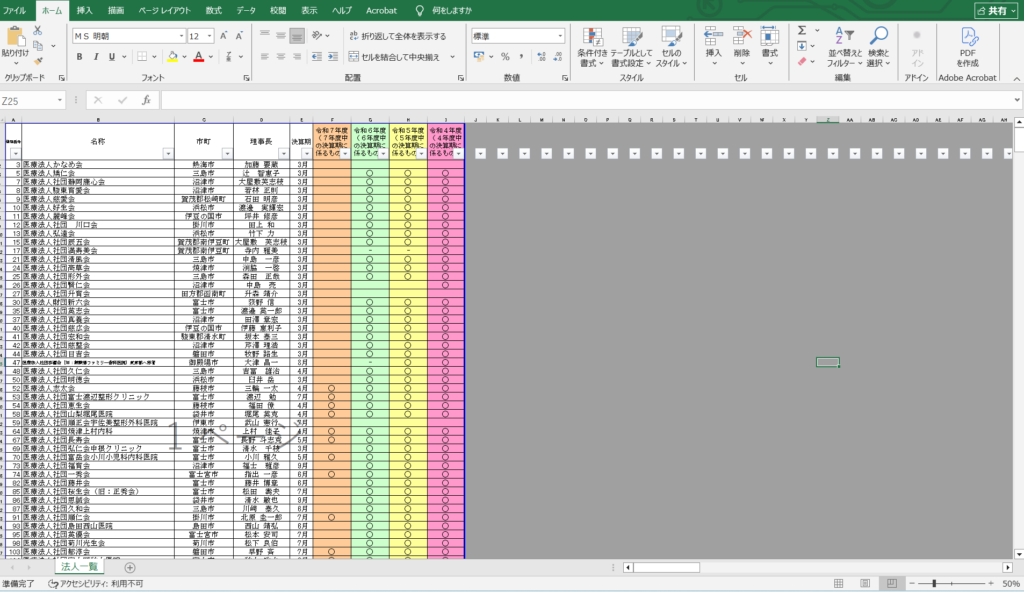1024x592 pixels.
Task: Click the Insert Function fx icon
Action: tap(146, 100)
